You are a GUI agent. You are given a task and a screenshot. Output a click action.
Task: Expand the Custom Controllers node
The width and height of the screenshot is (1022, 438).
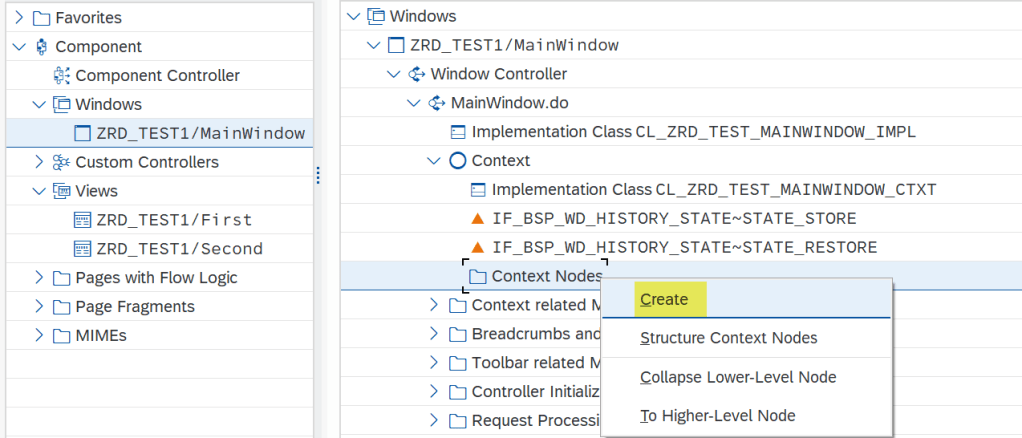coord(39,162)
